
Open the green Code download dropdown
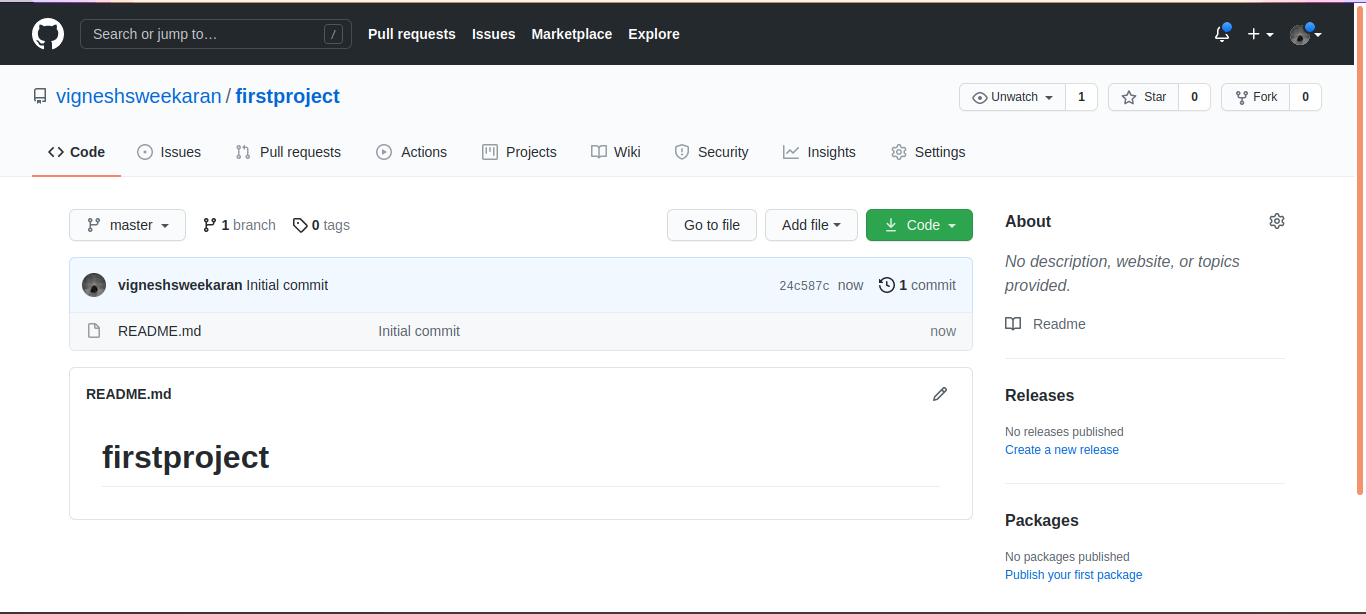(919, 225)
